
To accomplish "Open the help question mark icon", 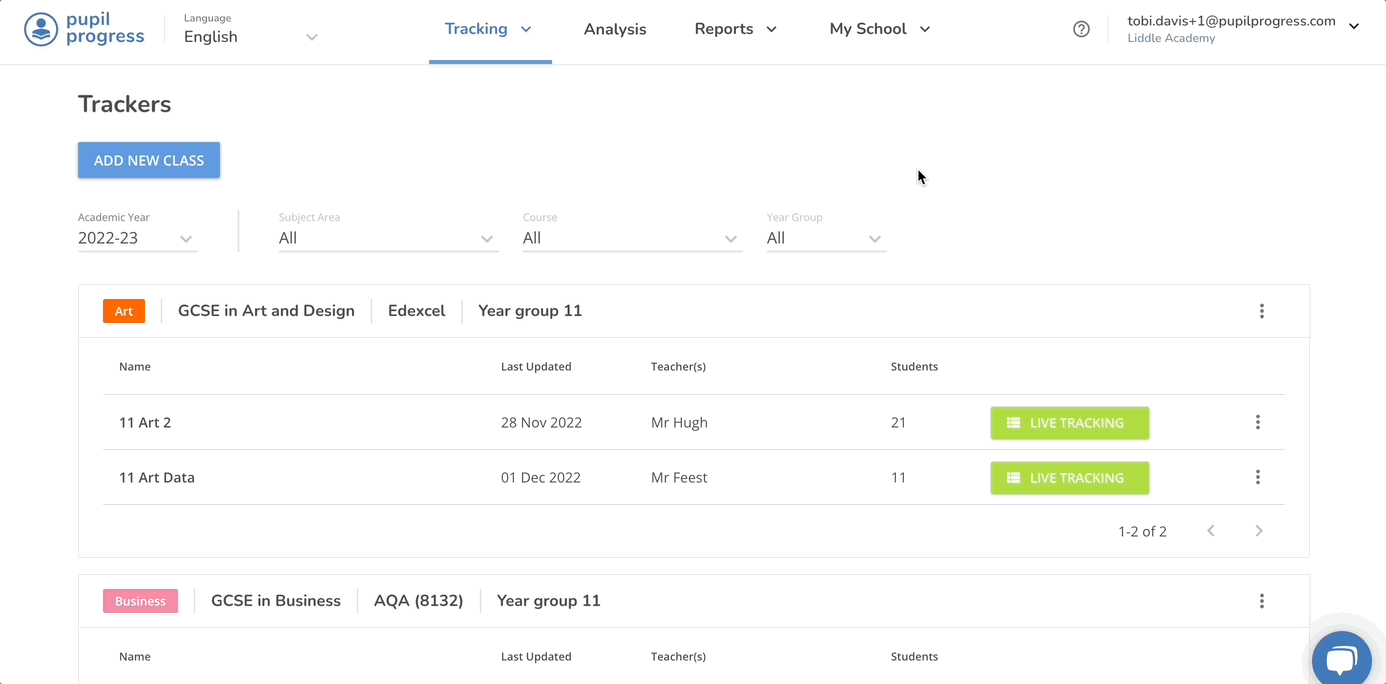I will pos(1081,29).
